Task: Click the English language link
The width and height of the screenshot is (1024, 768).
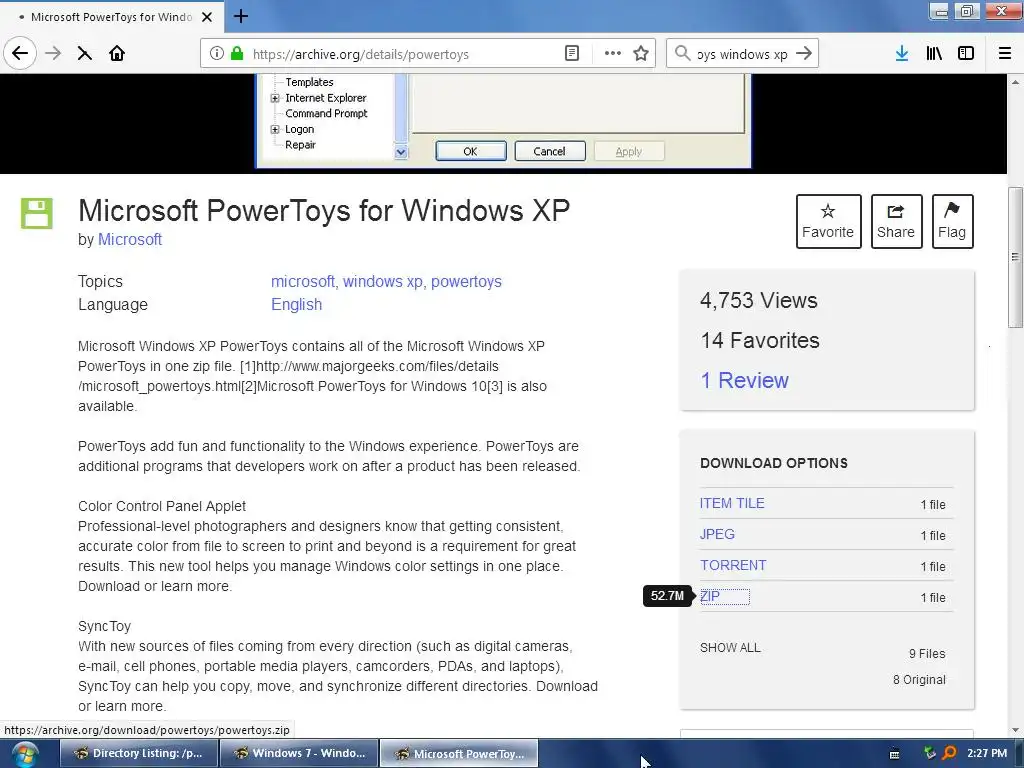Action: pos(296,305)
